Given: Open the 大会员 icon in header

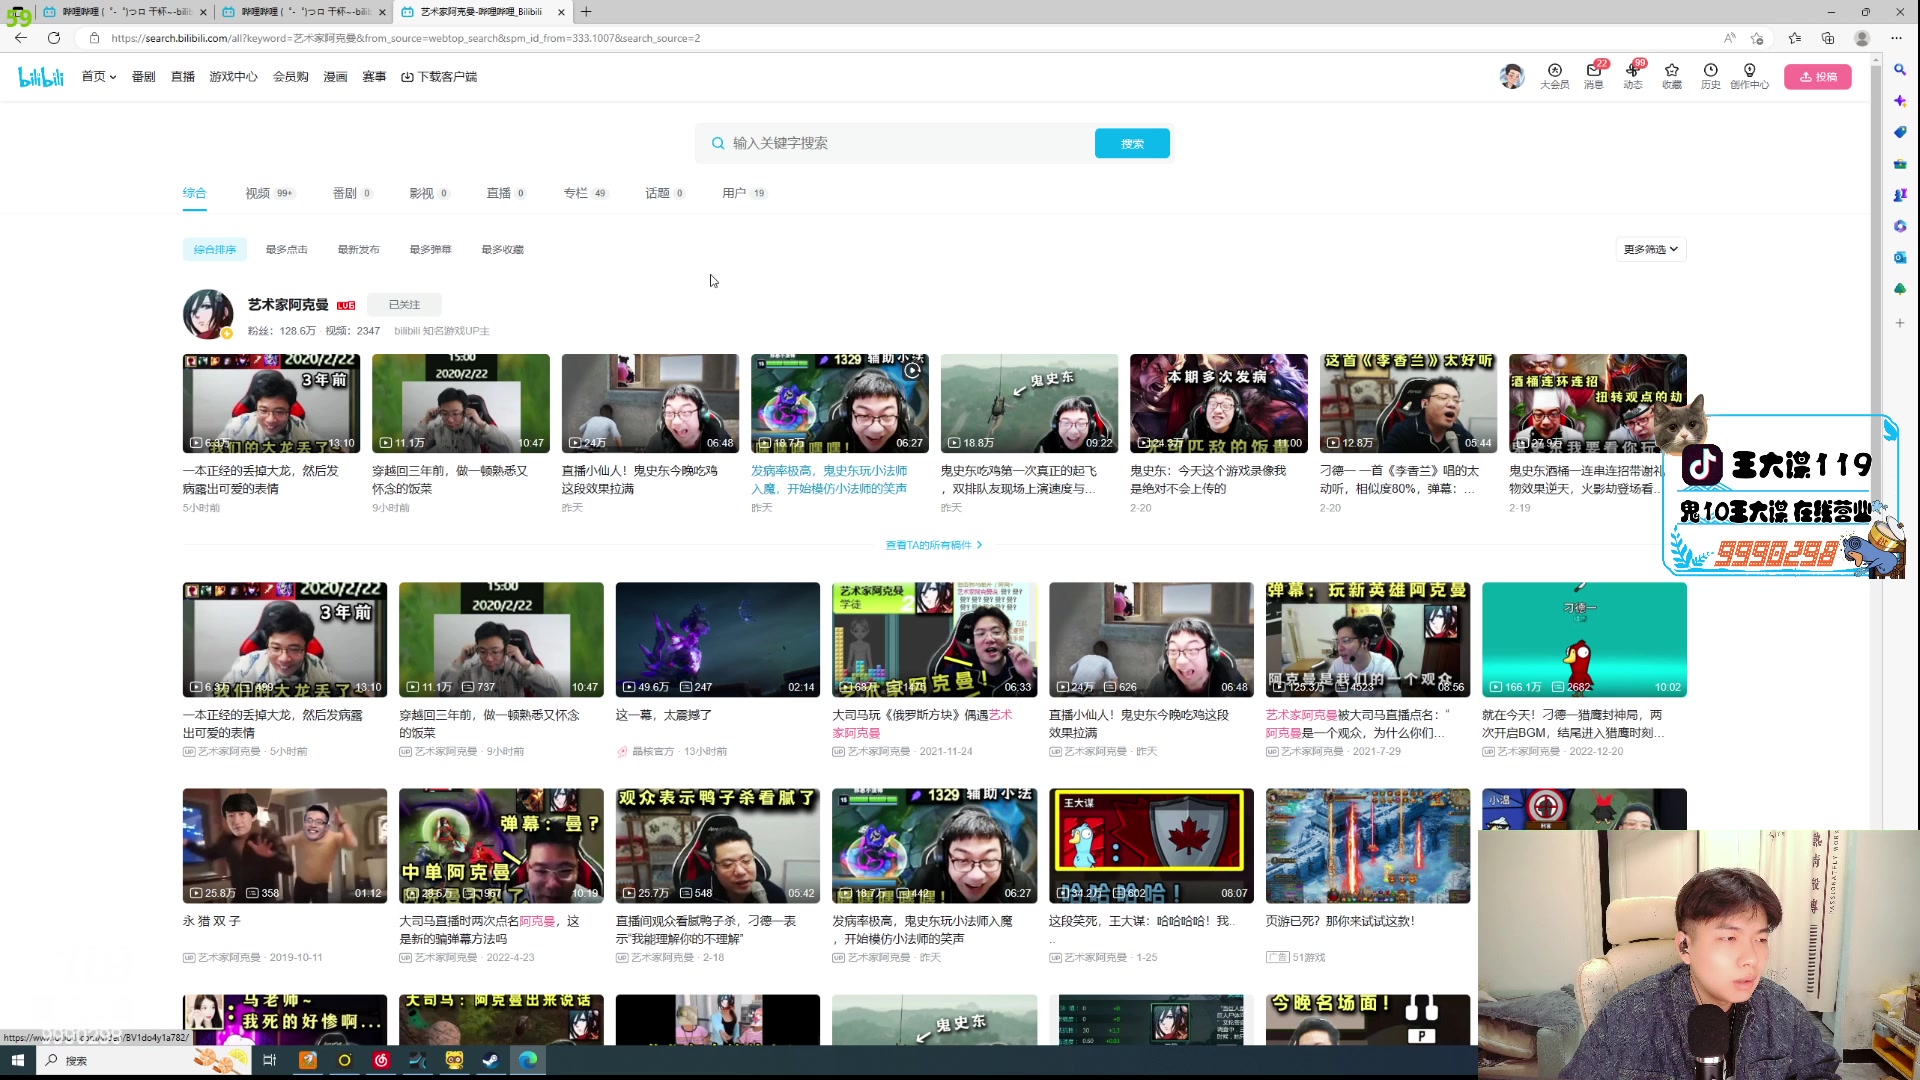Looking at the screenshot, I should tap(1554, 76).
